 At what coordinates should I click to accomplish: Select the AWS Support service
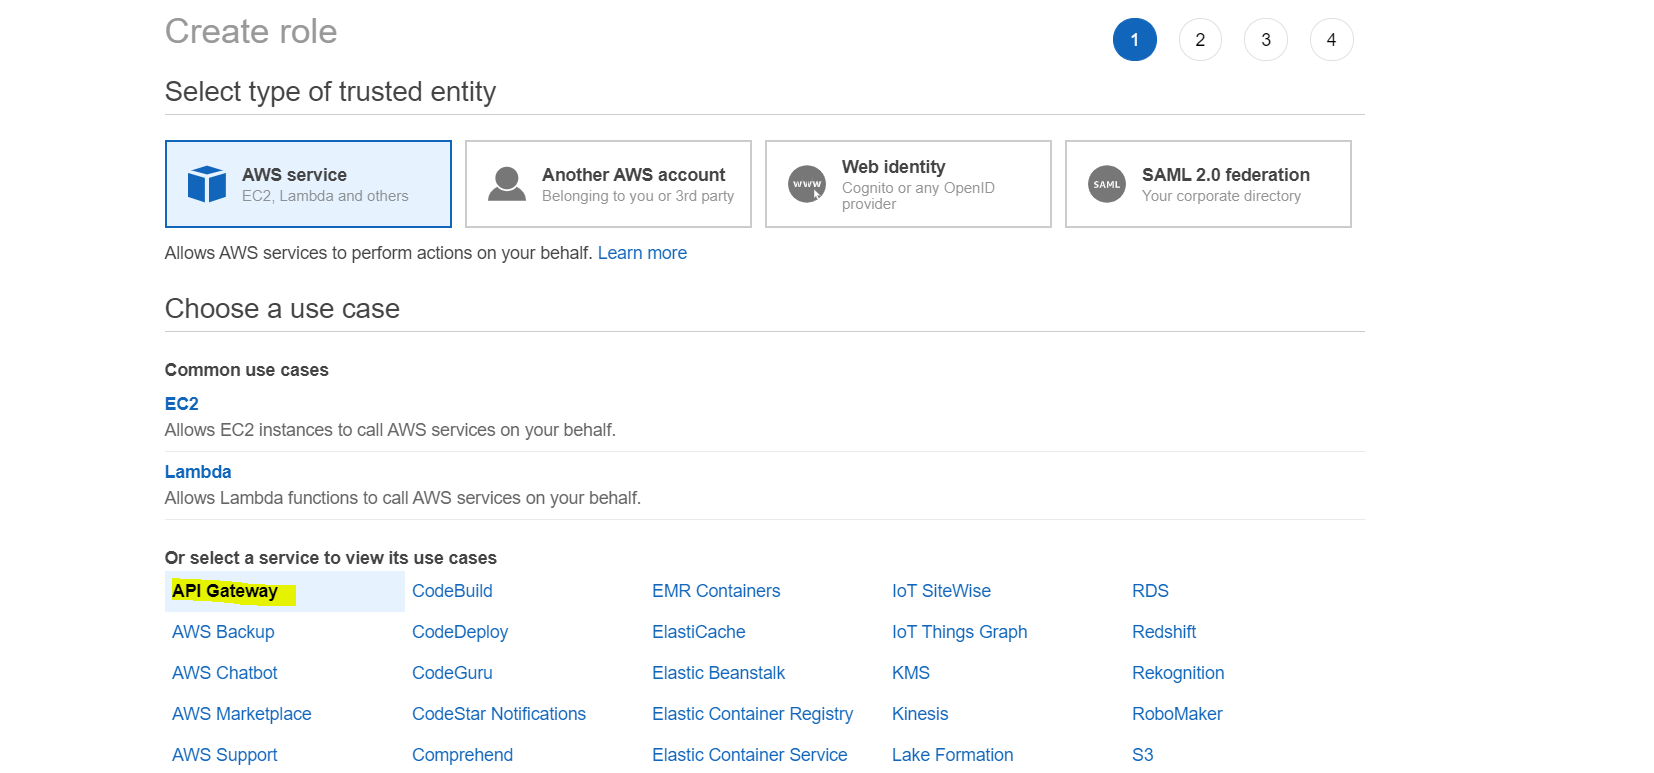click(225, 755)
